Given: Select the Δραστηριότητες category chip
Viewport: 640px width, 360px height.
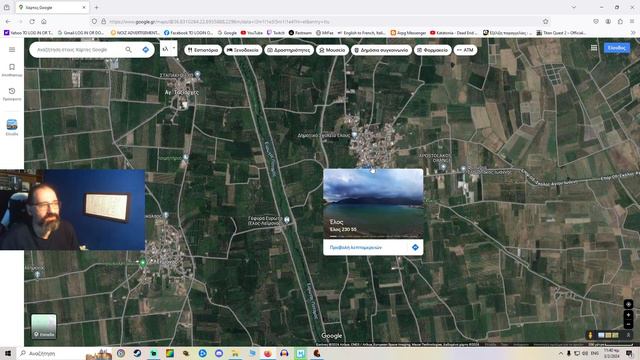Looking at the screenshot, I should click(x=289, y=50).
